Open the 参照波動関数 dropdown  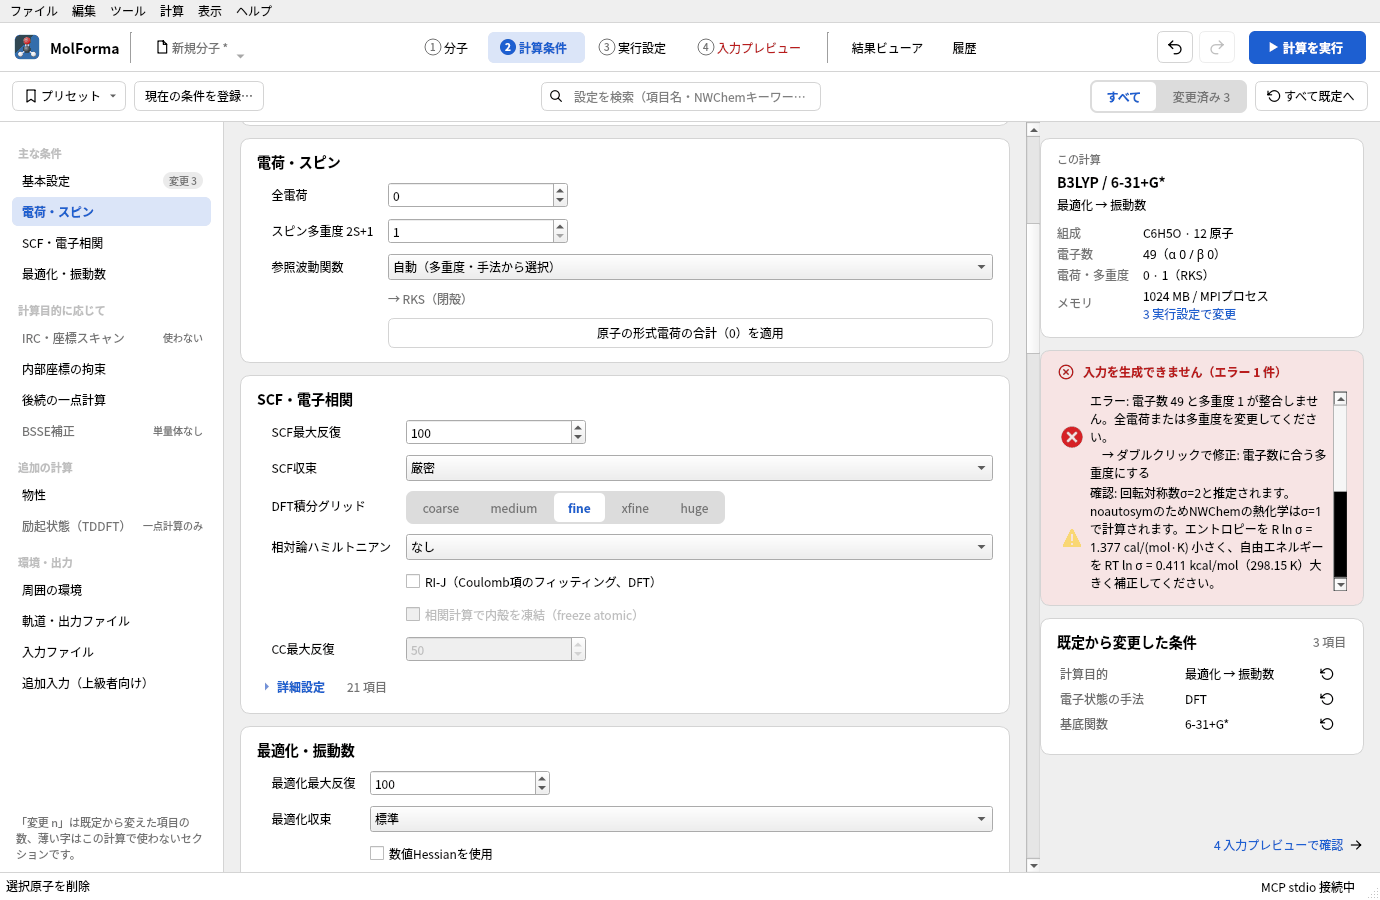click(690, 267)
